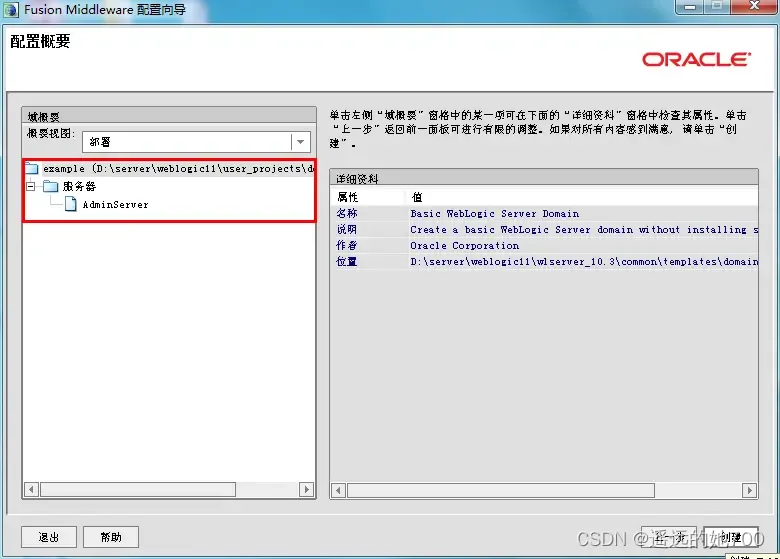
Task: Click value 'Oracle Corporation'
Action: (465, 246)
